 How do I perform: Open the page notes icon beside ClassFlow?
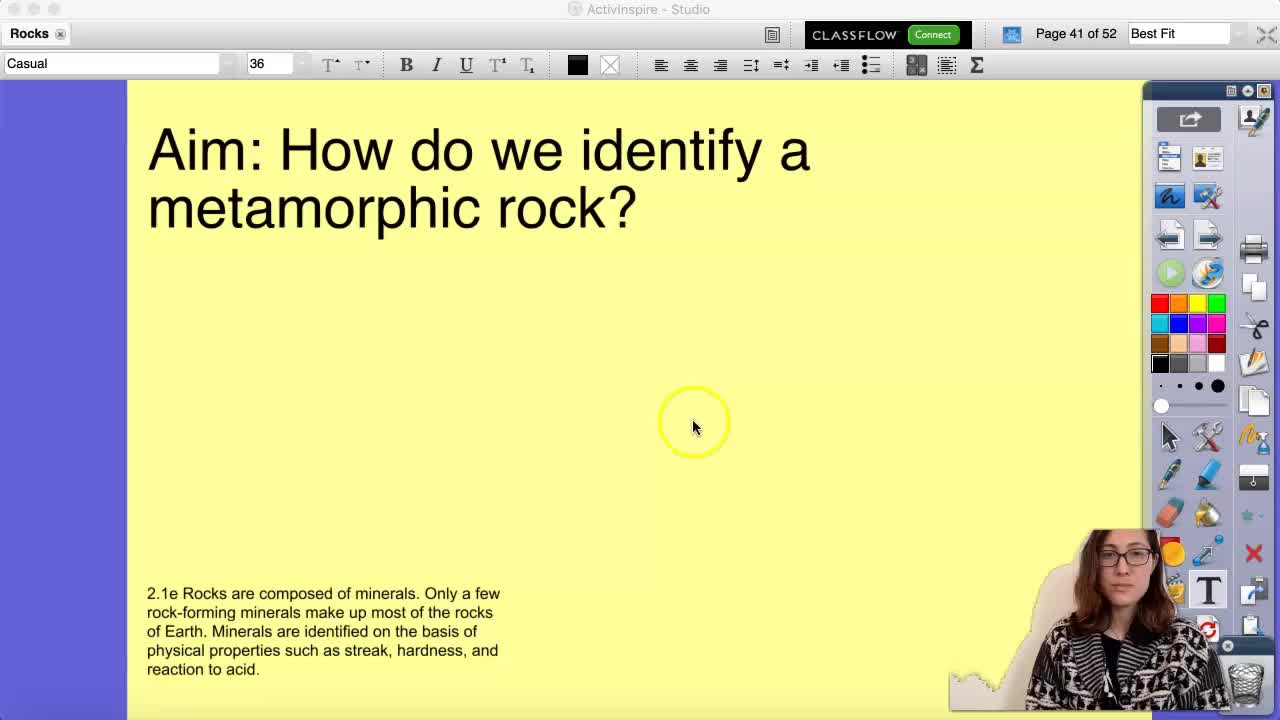tap(772, 35)
